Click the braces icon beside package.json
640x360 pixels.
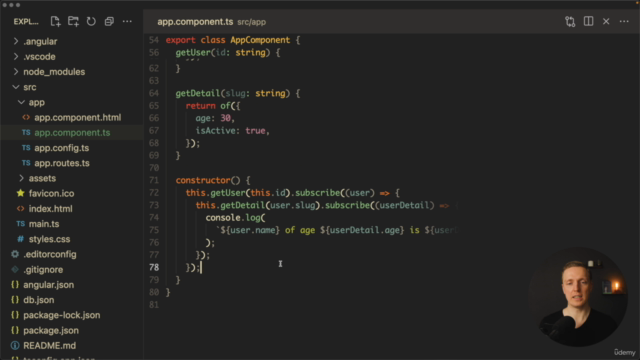tap(15, 330)
